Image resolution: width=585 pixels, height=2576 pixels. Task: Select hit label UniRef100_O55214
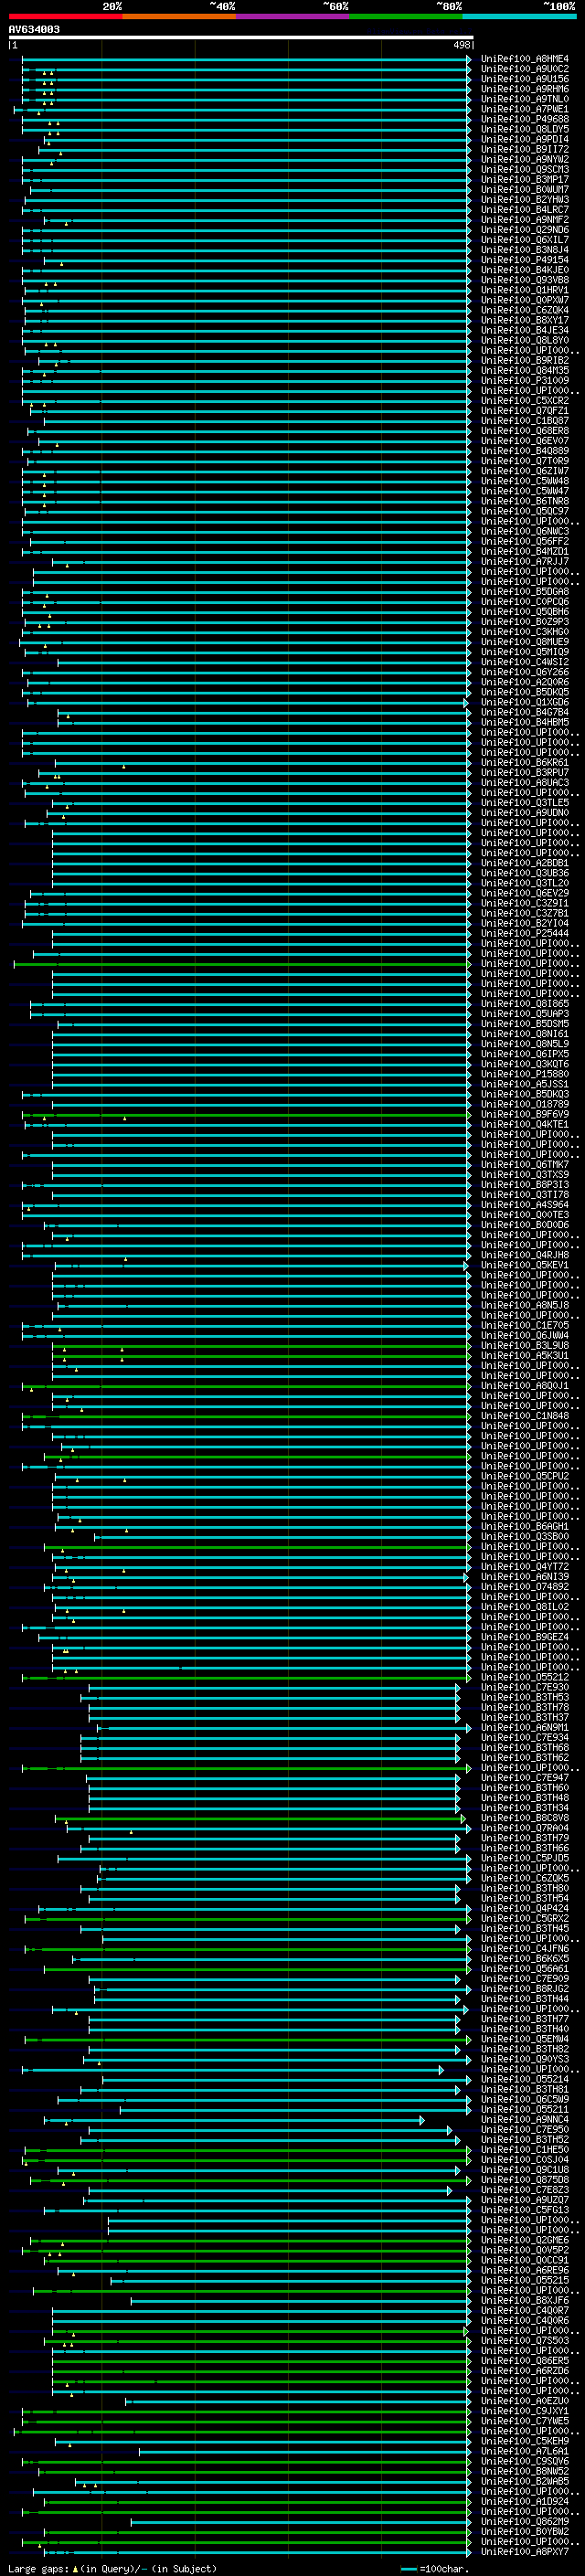point(525,2079)
